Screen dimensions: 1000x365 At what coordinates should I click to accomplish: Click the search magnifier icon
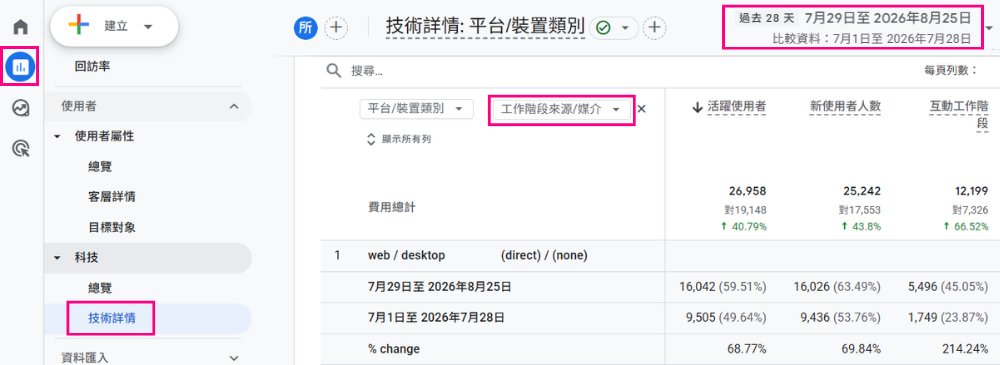(334, 70)
